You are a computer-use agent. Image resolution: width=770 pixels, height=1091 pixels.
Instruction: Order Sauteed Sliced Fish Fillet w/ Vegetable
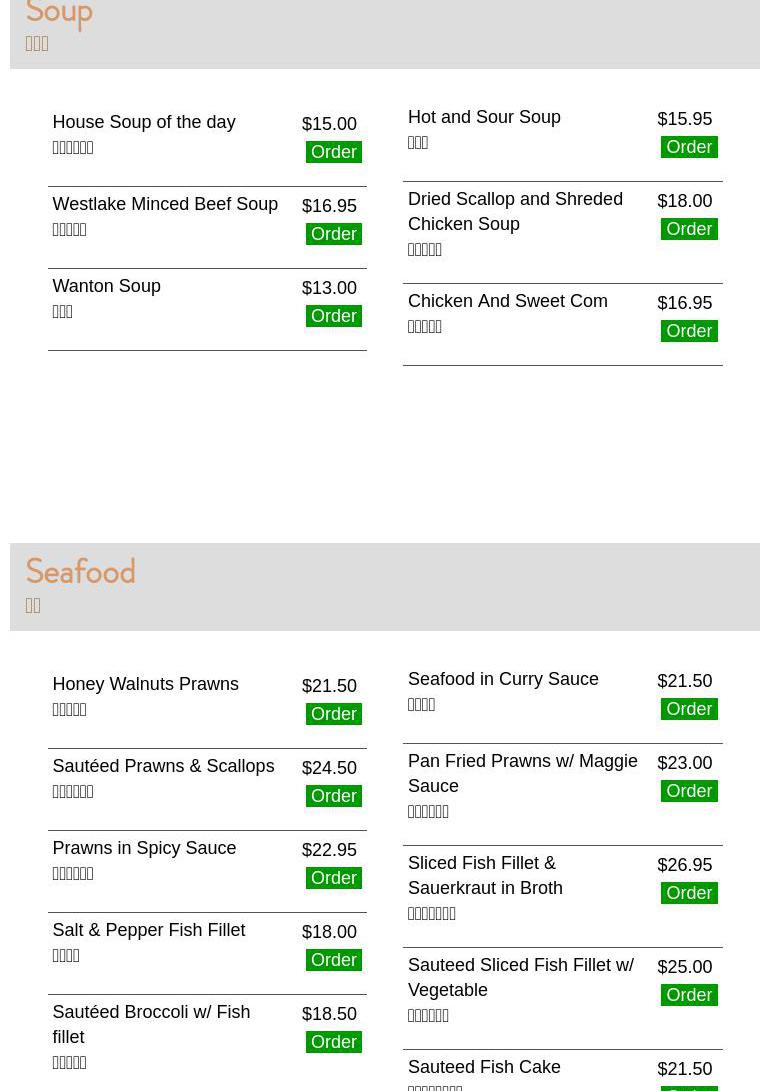689,995
